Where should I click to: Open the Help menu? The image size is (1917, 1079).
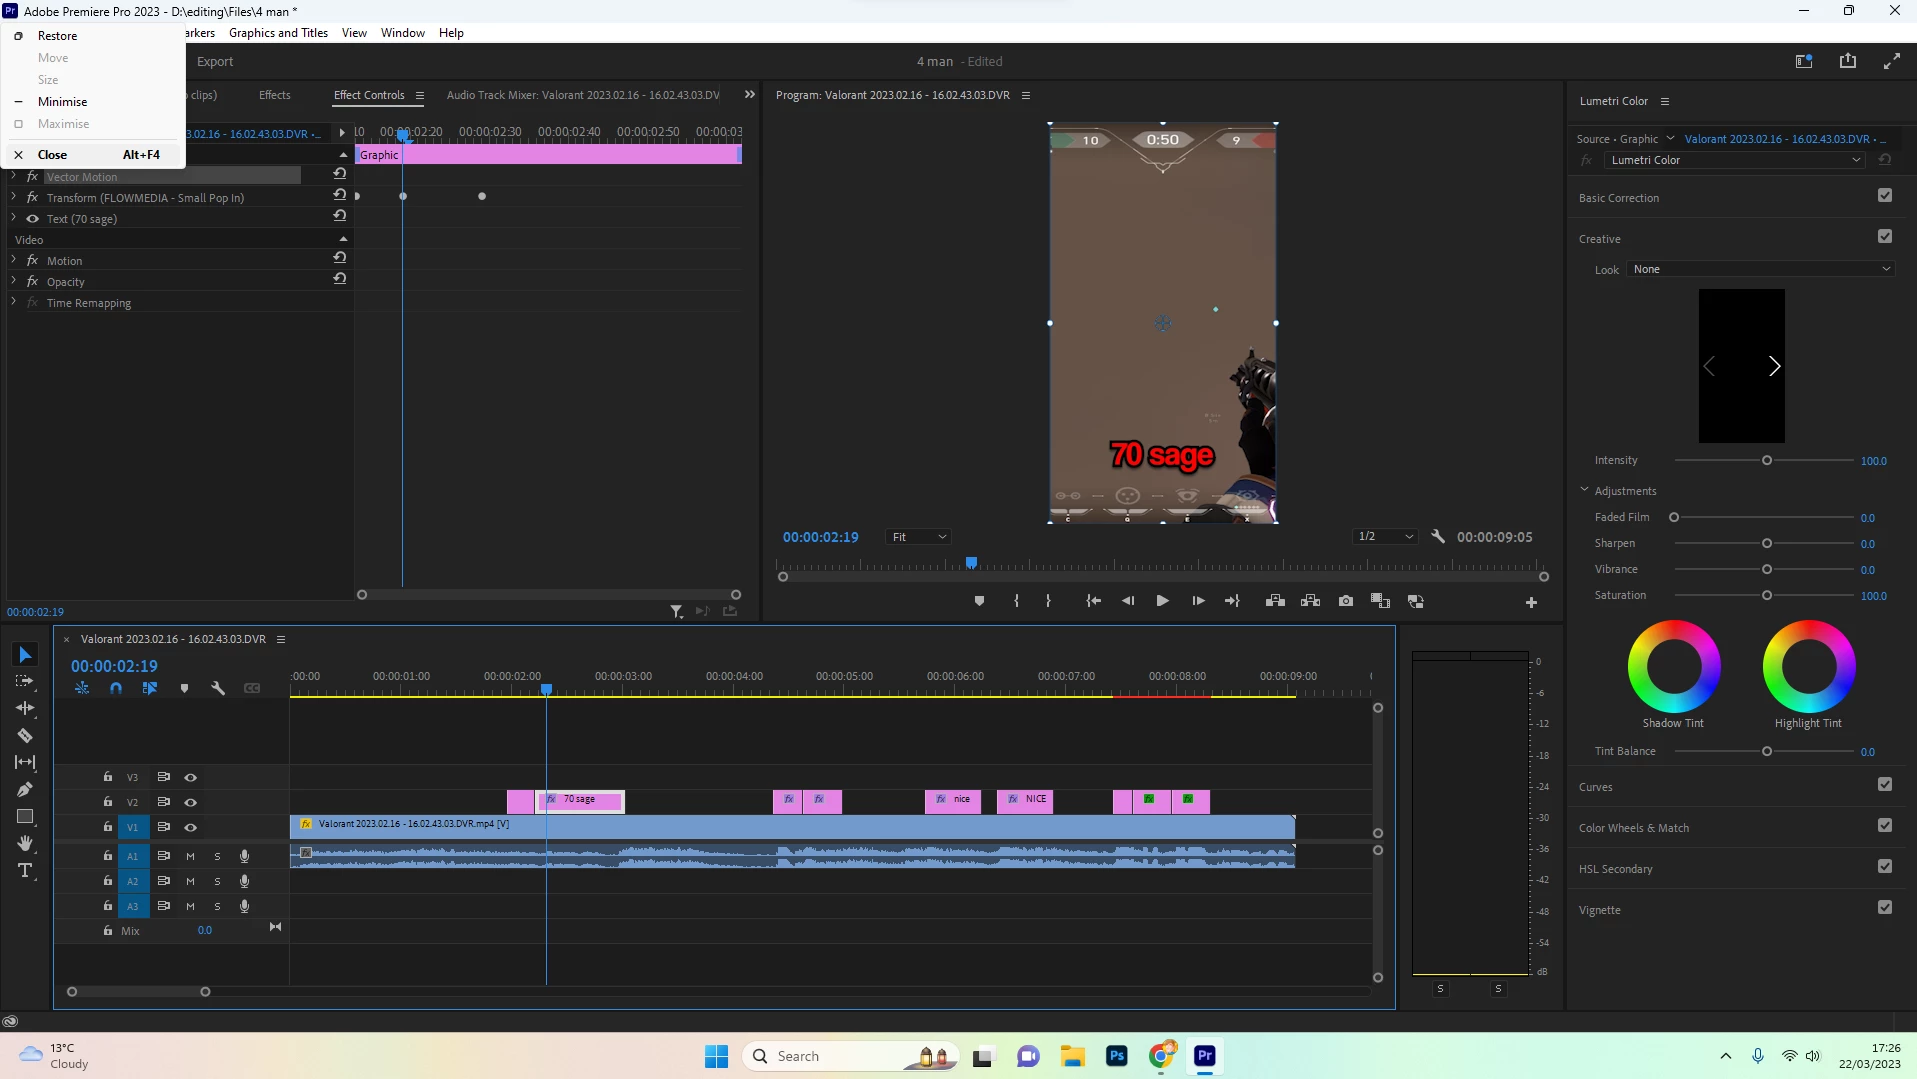(451, 33)
